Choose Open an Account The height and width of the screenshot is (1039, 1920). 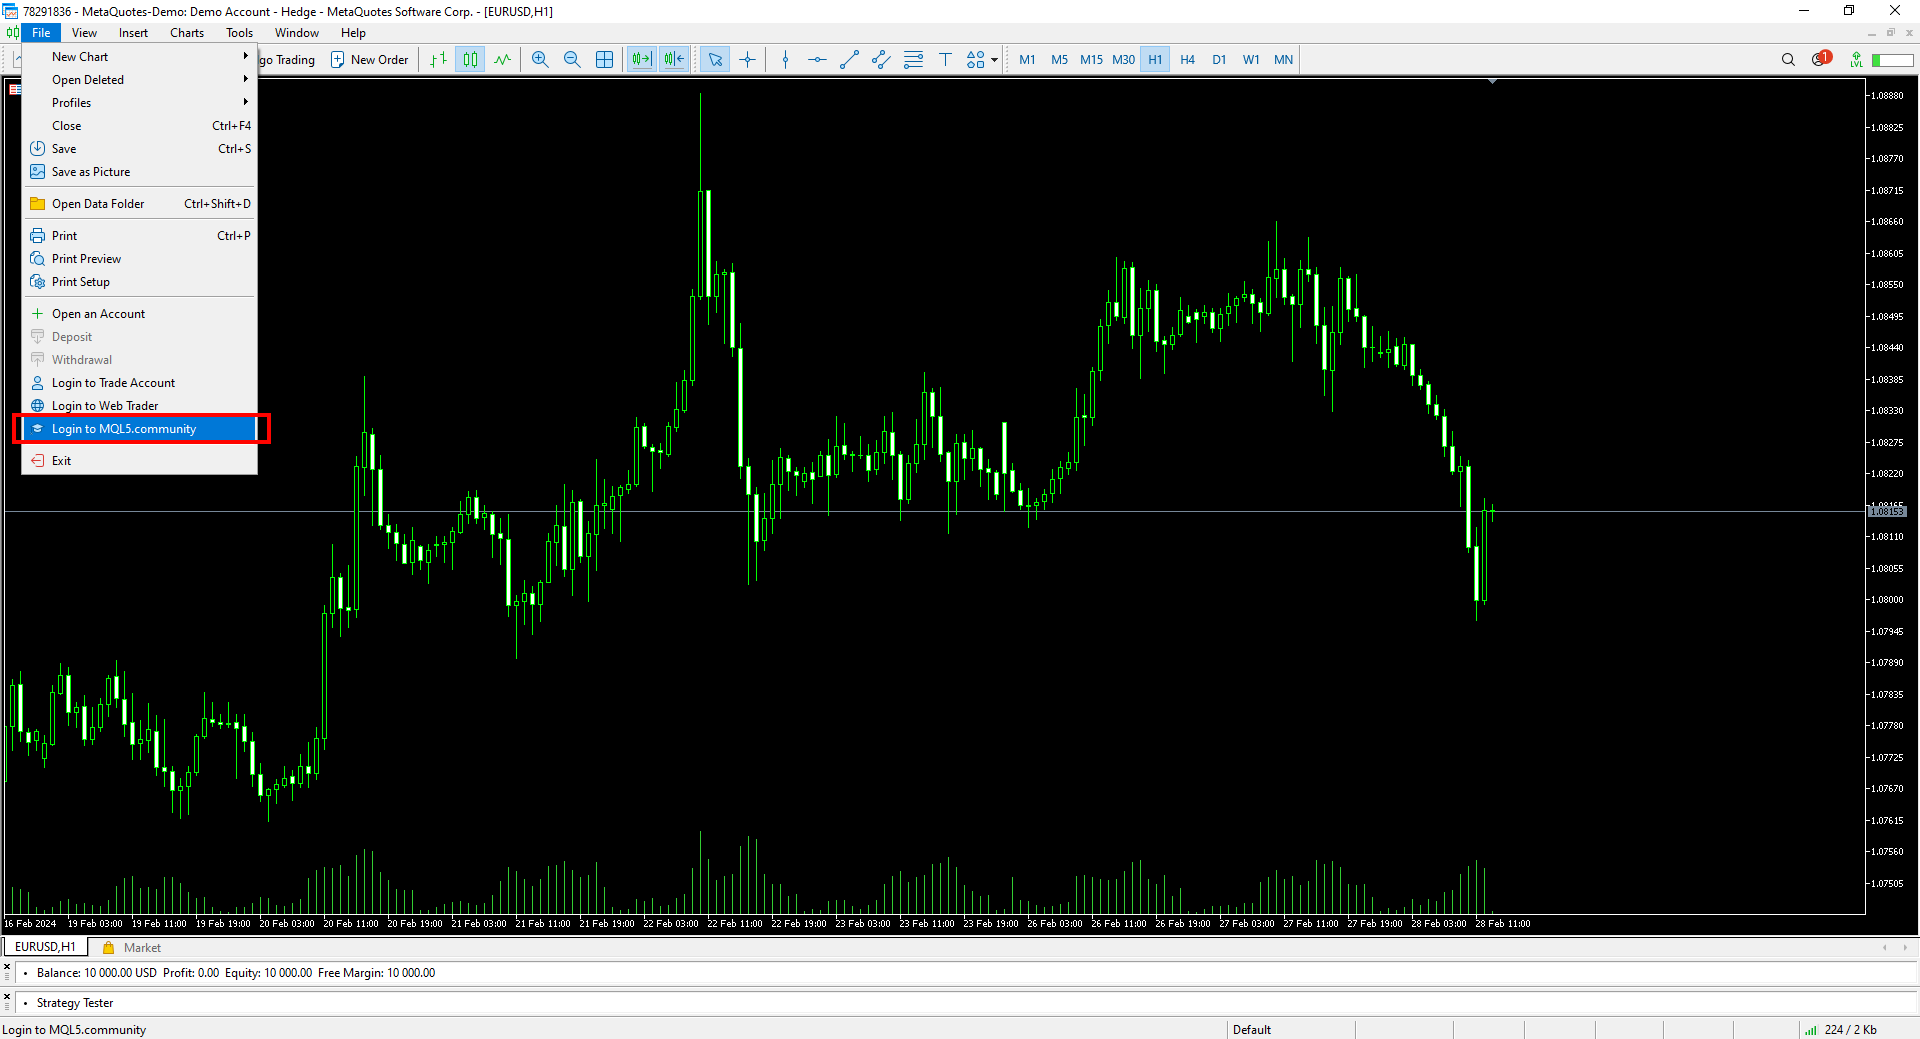(140, 314)
